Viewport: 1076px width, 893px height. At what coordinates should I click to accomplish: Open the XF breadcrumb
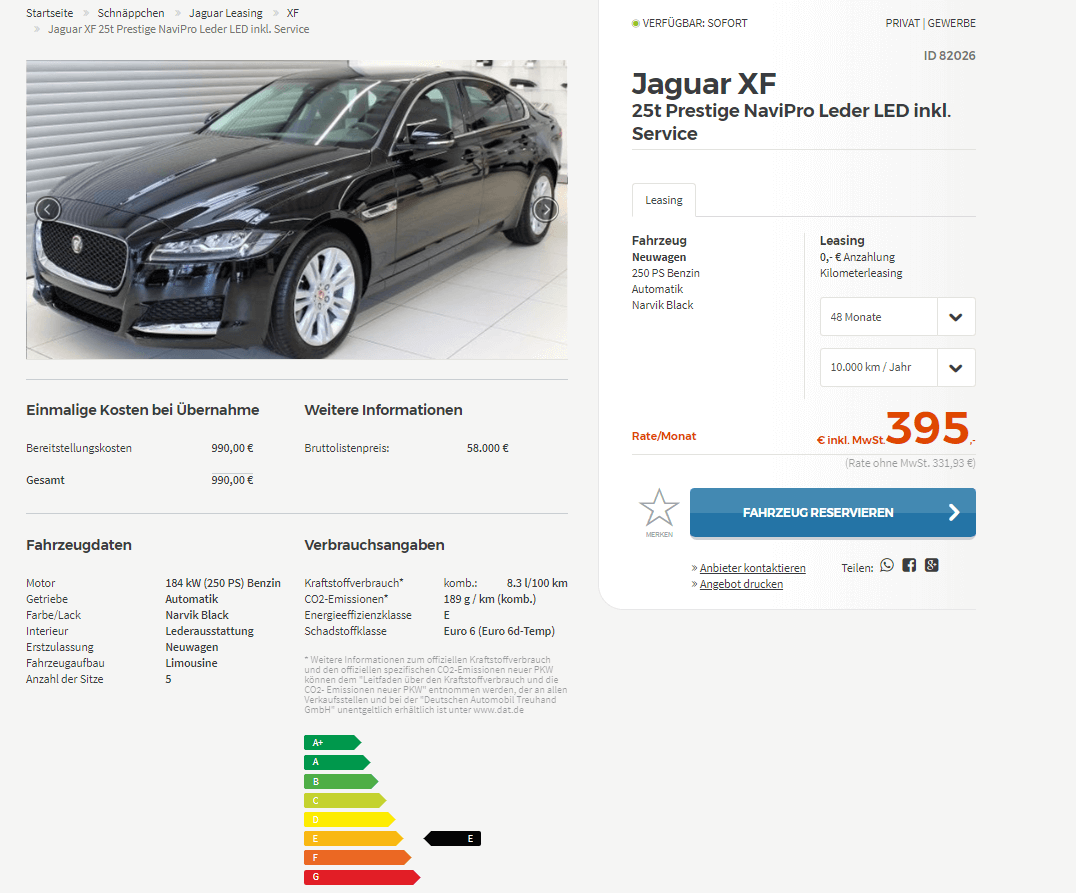[x=293, y=13]
